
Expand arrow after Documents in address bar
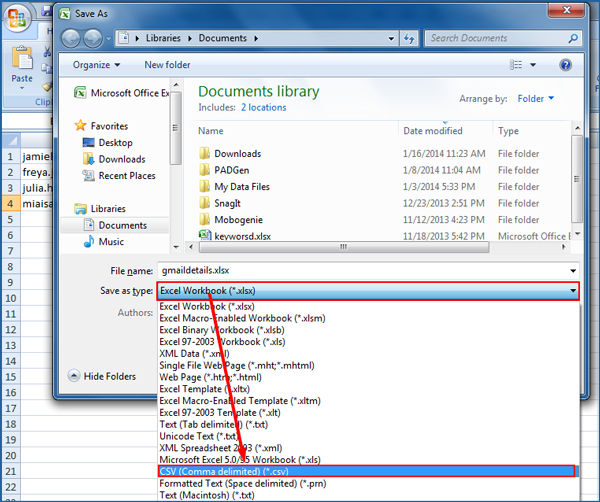coord(256,38)
